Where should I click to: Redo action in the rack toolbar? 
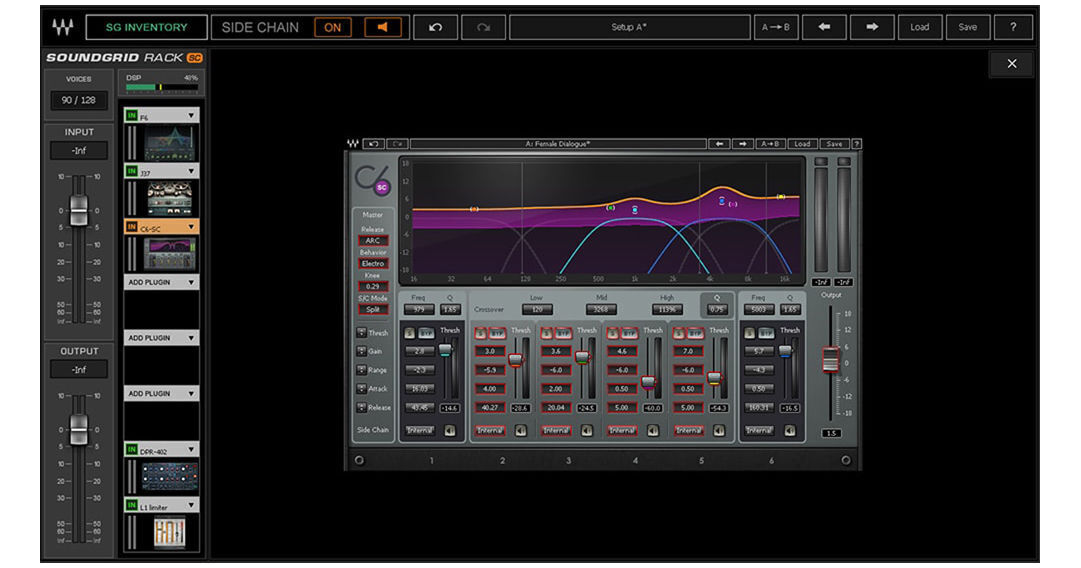click(x=484, y=28)
